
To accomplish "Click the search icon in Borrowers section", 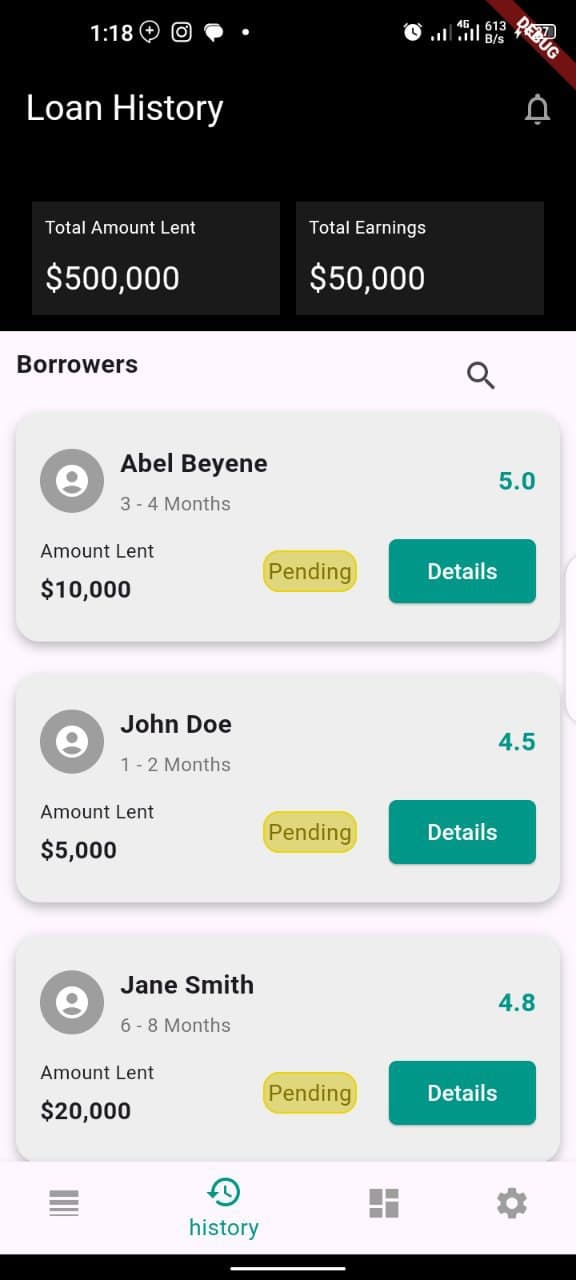I will point(480,375).
